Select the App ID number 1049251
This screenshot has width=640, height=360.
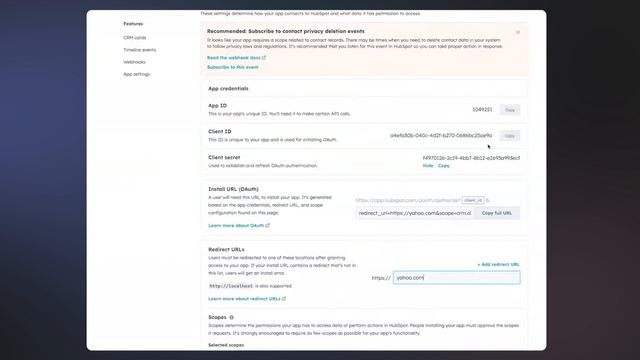pyautogui.click(x=482, y=110)
